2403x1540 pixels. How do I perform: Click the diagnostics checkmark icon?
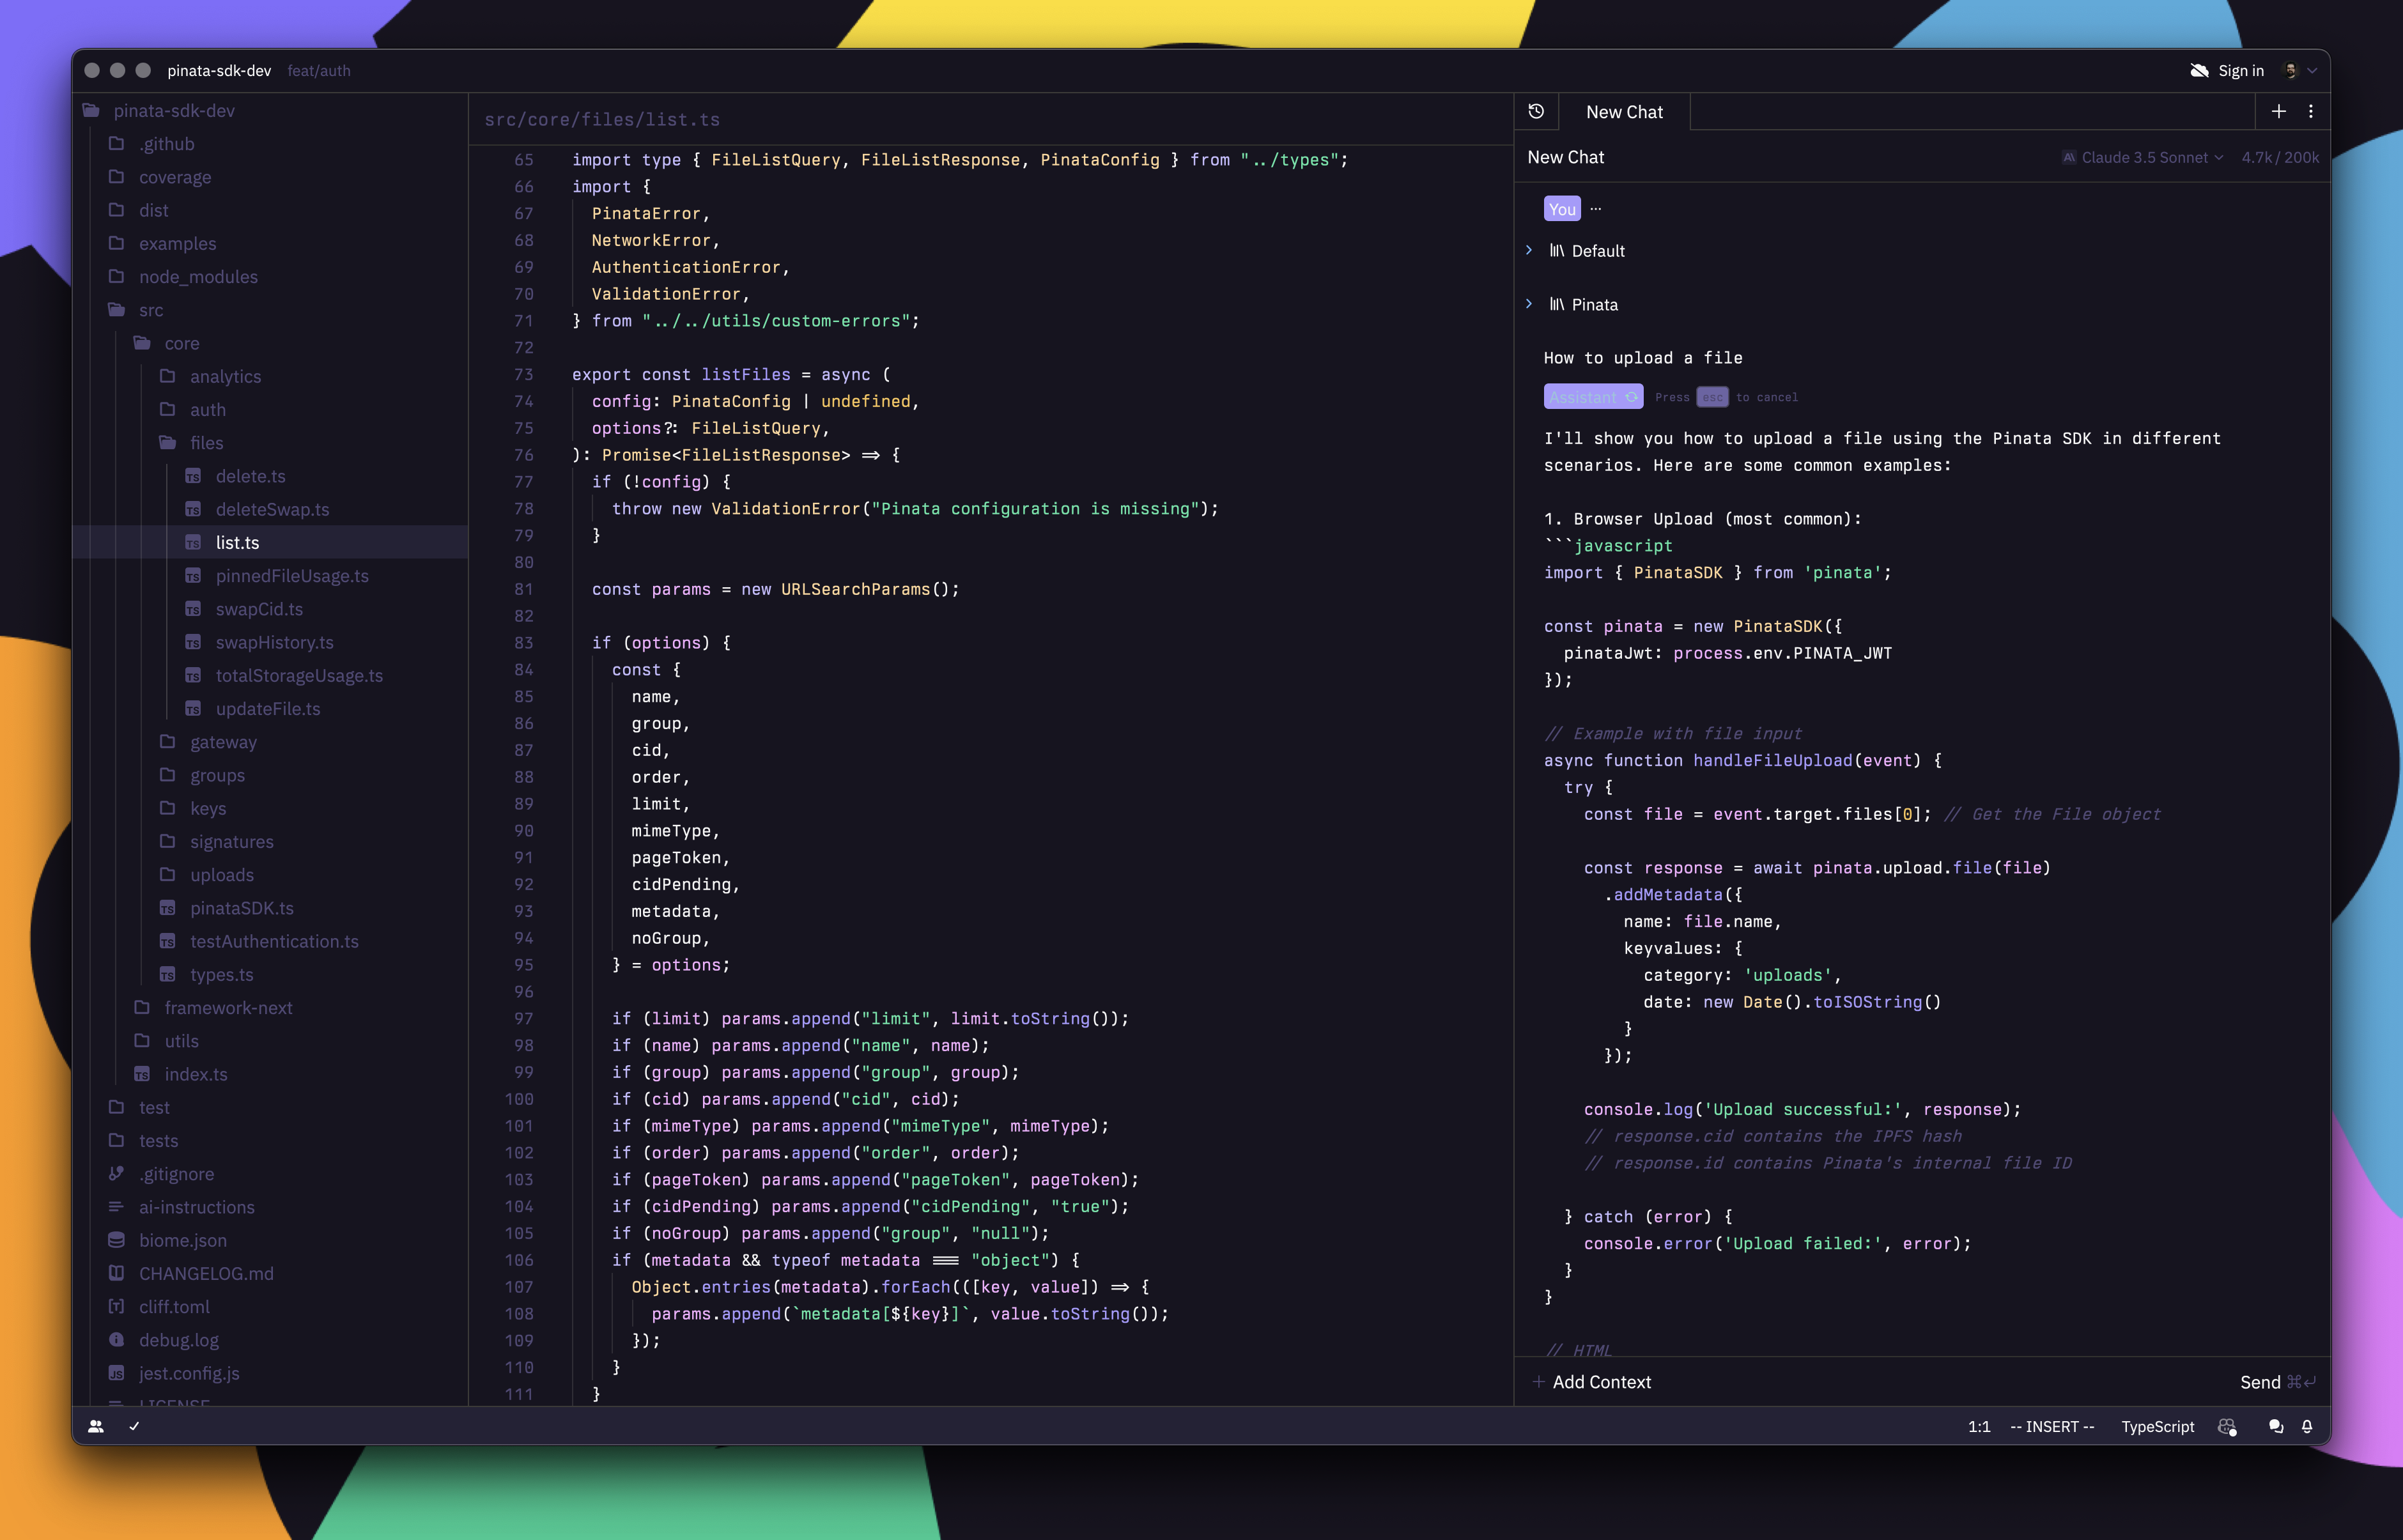(x=134, y=1426)
